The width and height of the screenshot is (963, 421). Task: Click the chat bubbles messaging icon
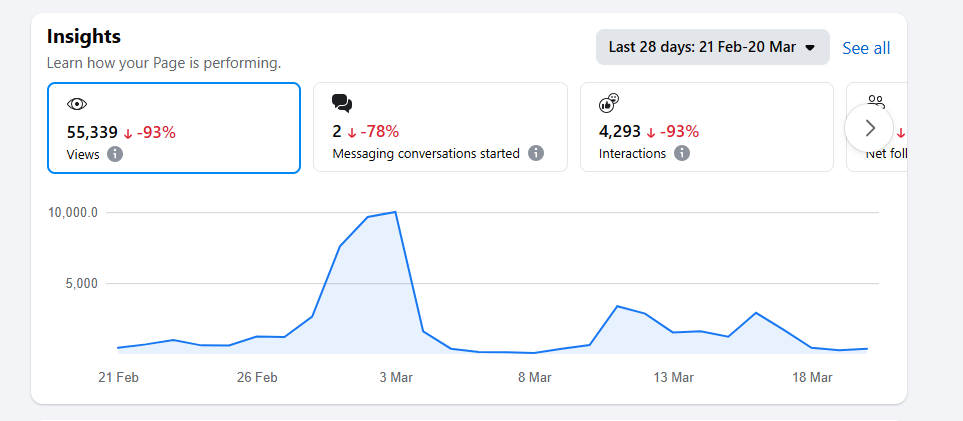click(342, 103)
